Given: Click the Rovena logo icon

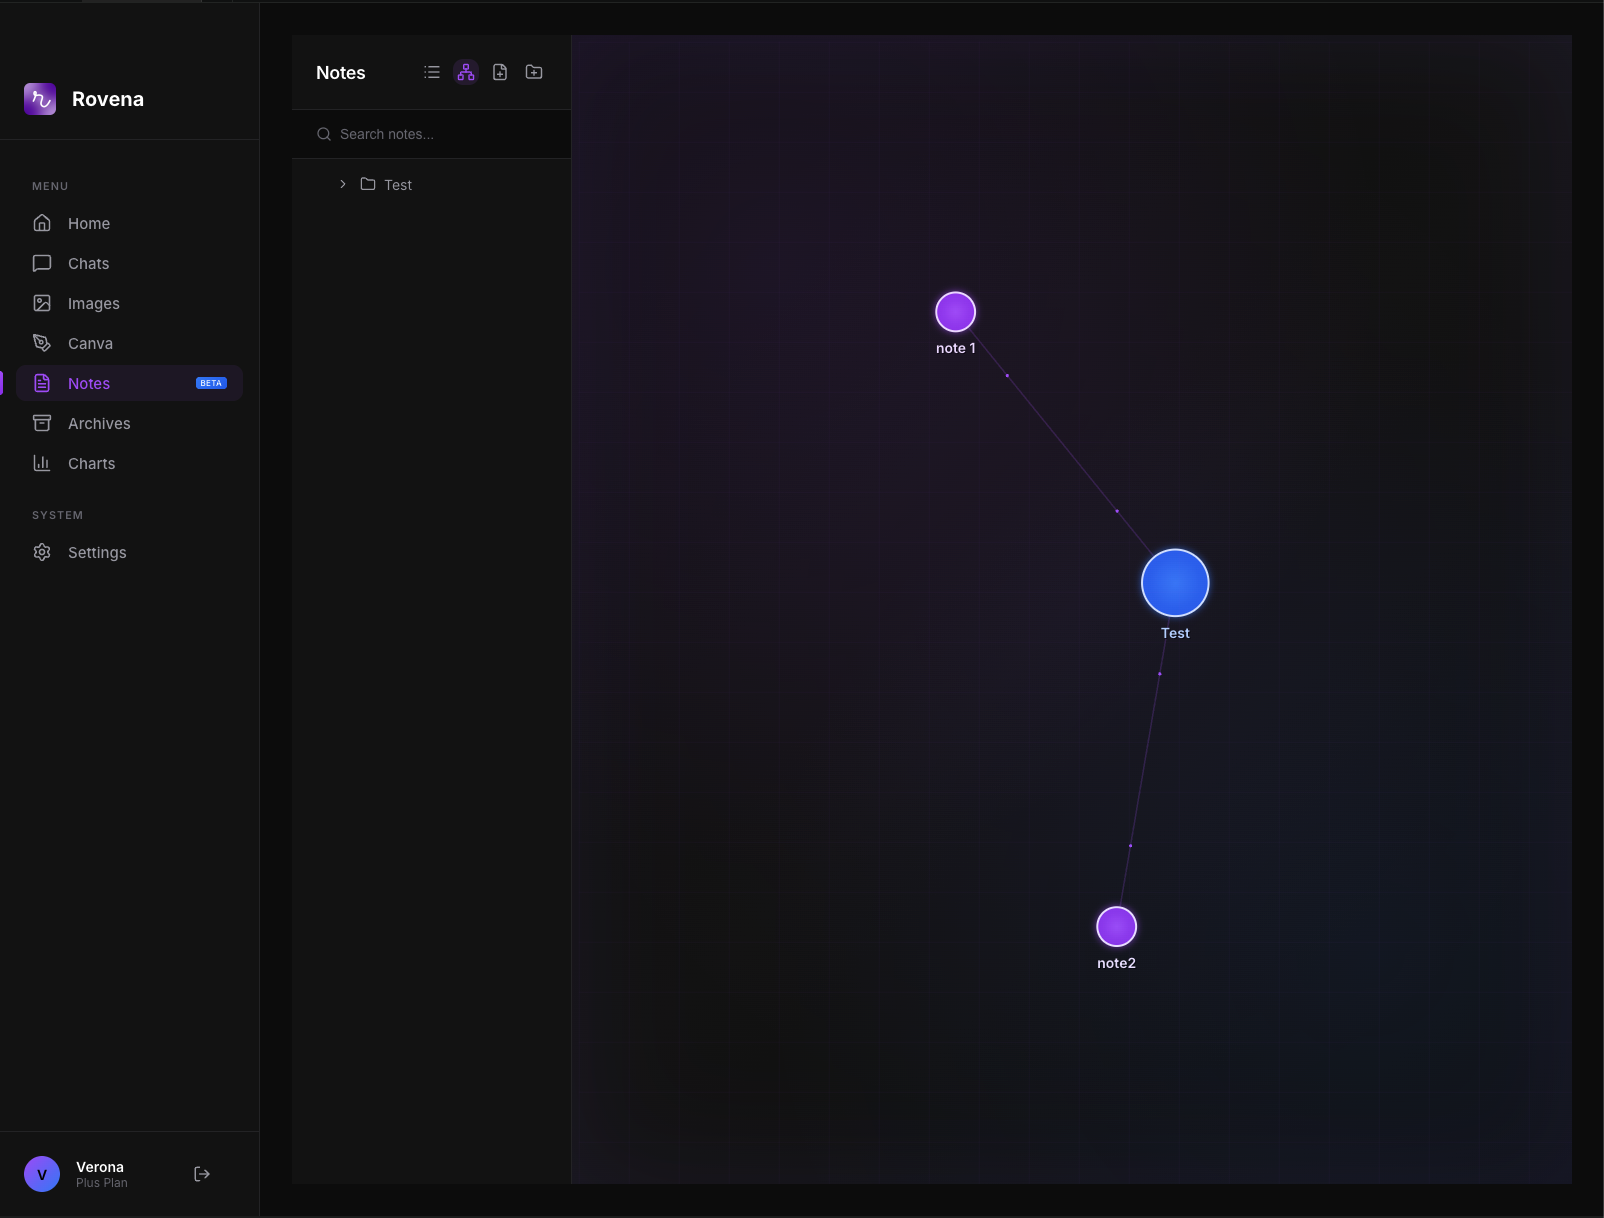Looking at the screenshot, I should pos(40,99).
